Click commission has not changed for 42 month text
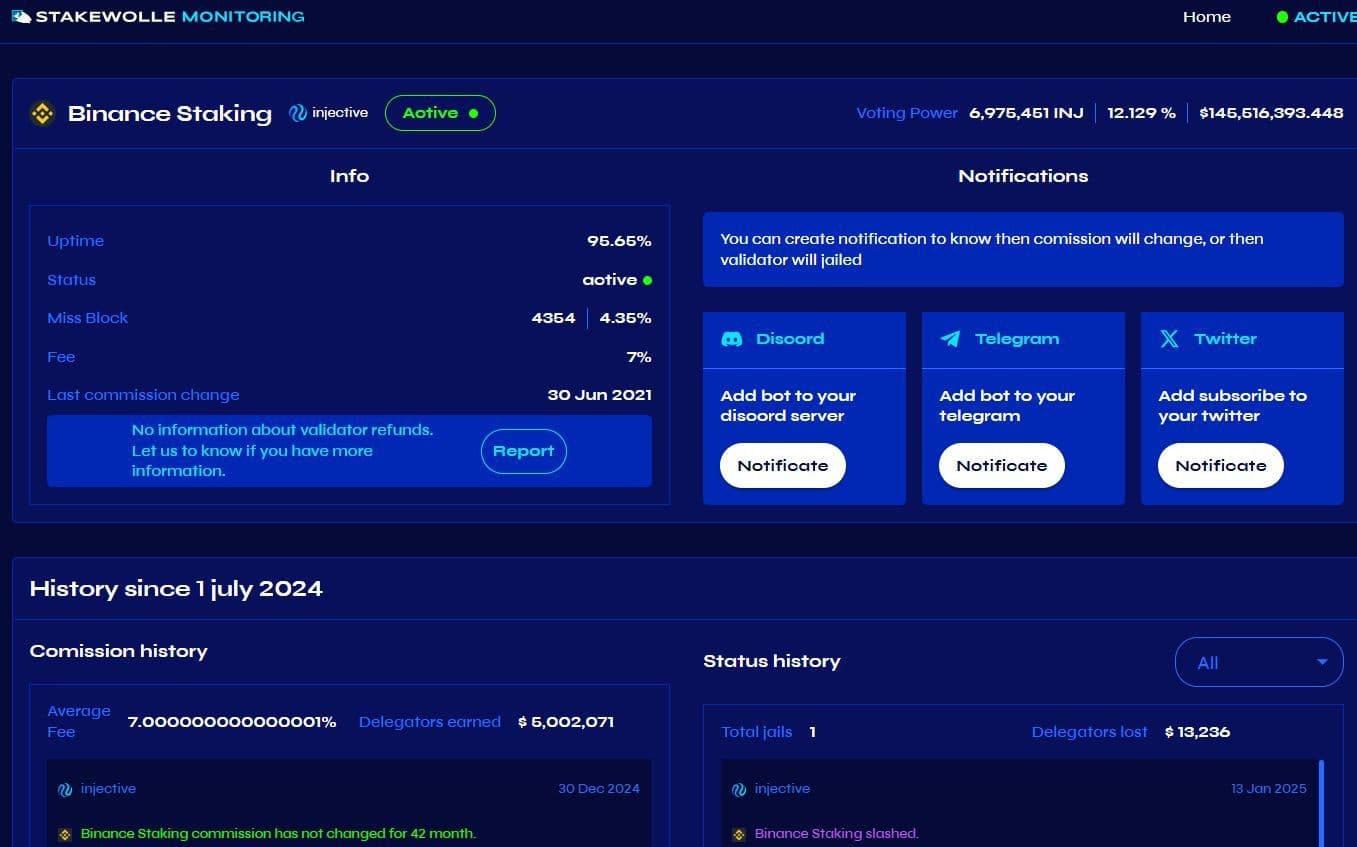This screenshot has height=847, width=1357. coord(278,834)
